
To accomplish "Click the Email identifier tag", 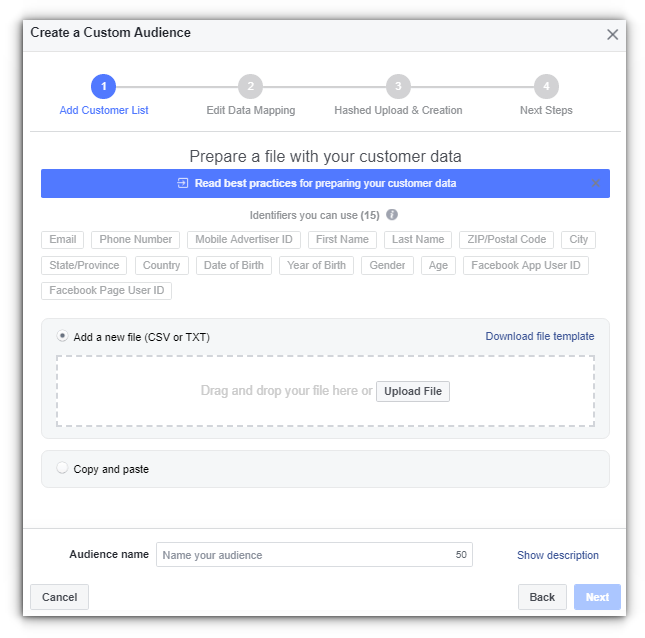I will click(x=63, y=239).
